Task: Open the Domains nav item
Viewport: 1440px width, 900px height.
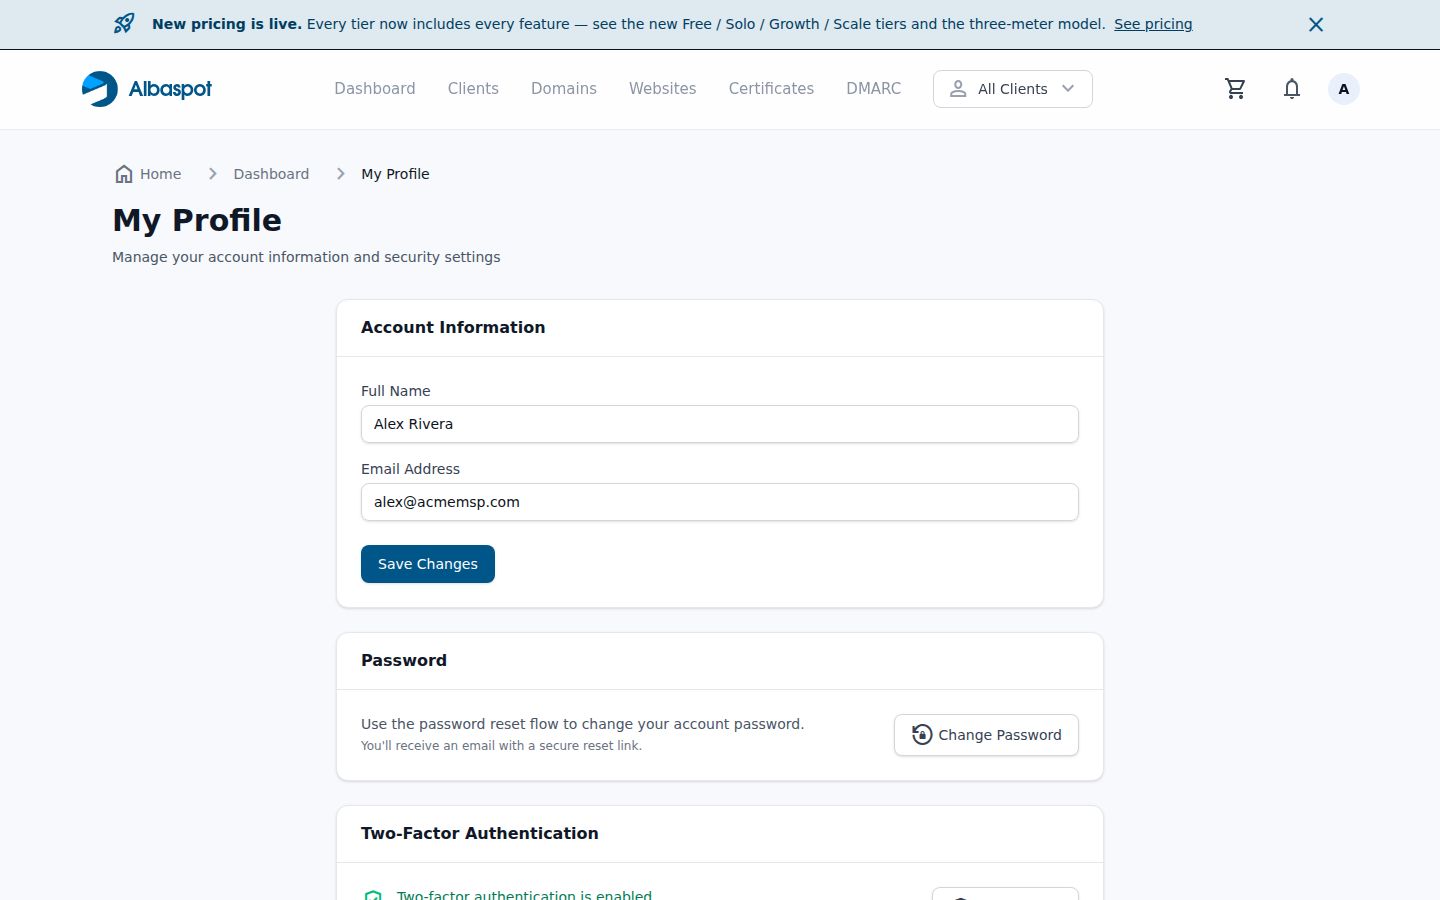Action: 564,89
